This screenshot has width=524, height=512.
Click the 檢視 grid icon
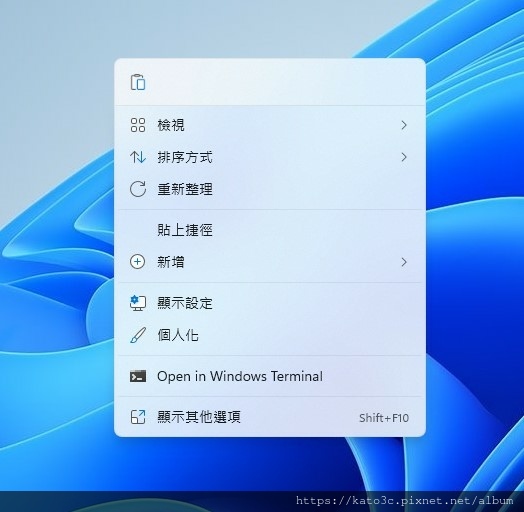pos(138,125)
